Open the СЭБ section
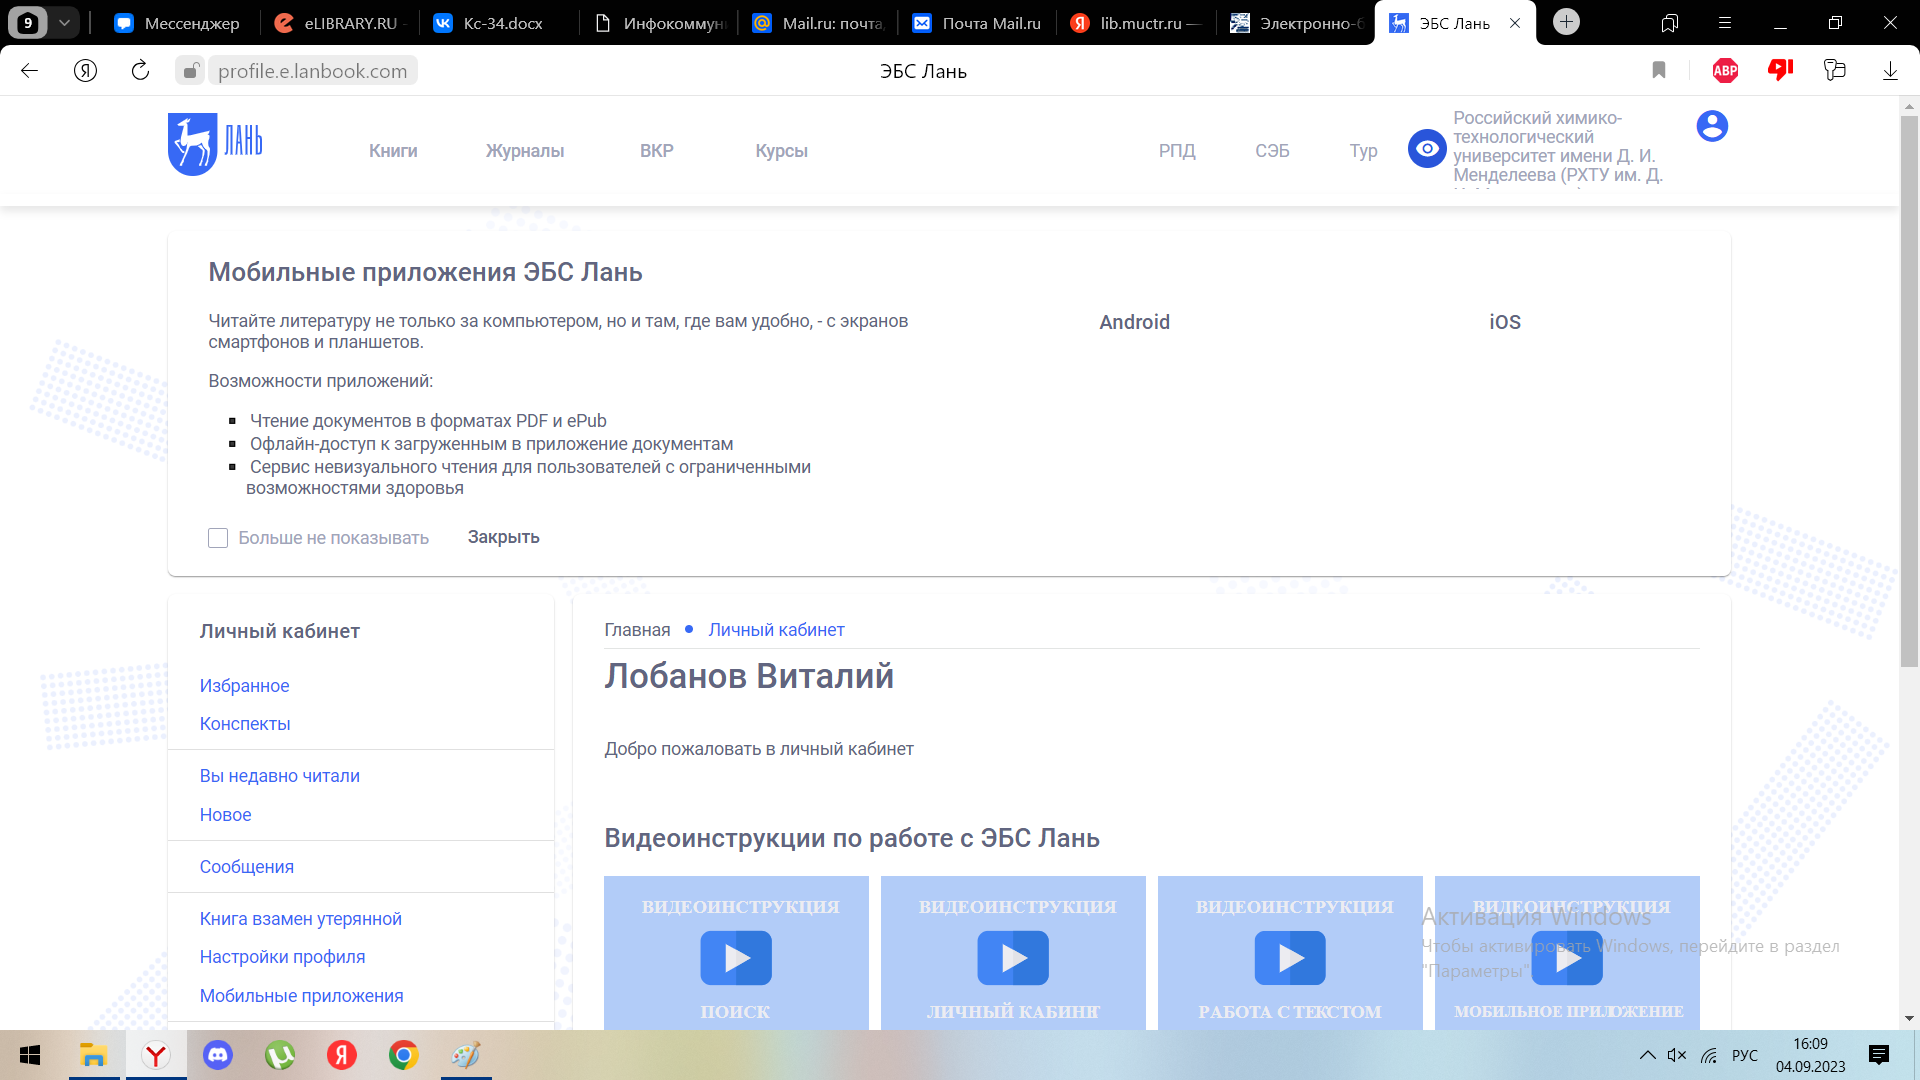Screen dimensions: 1920x1080 (x=1272, y=151)
